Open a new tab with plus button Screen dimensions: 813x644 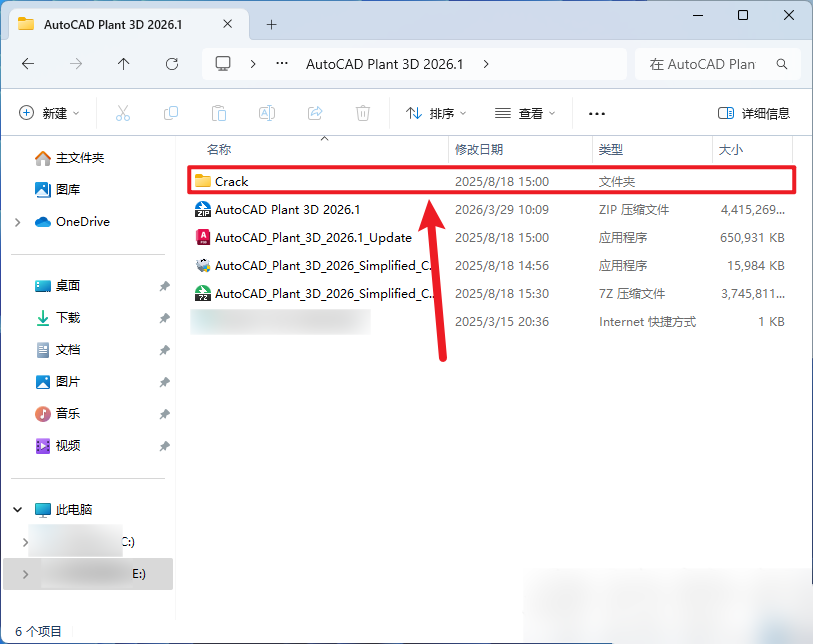[x=271, y=24]
